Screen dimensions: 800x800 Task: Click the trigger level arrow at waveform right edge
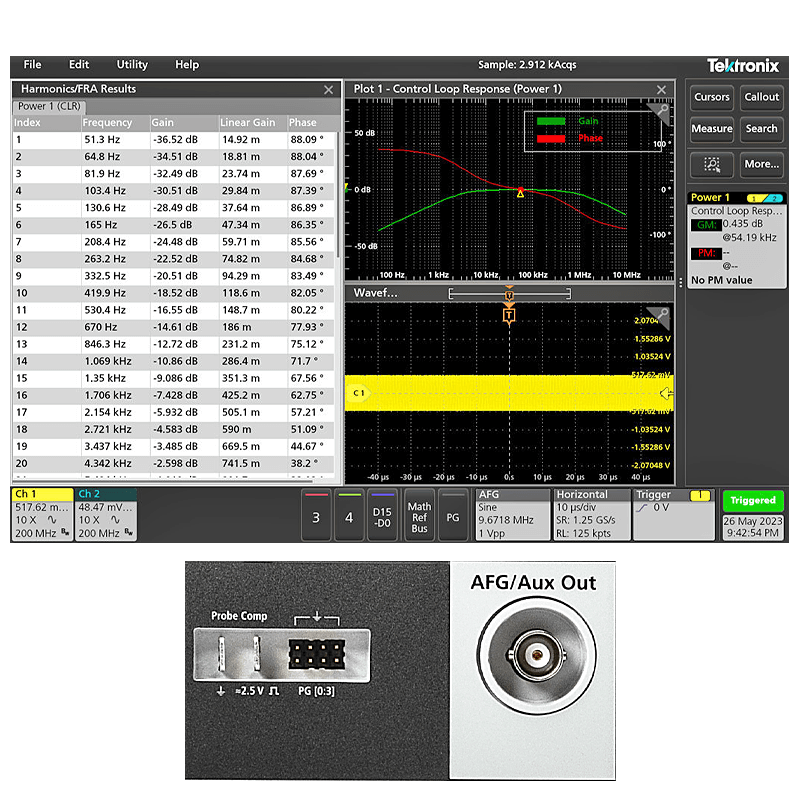click(667, 394)
